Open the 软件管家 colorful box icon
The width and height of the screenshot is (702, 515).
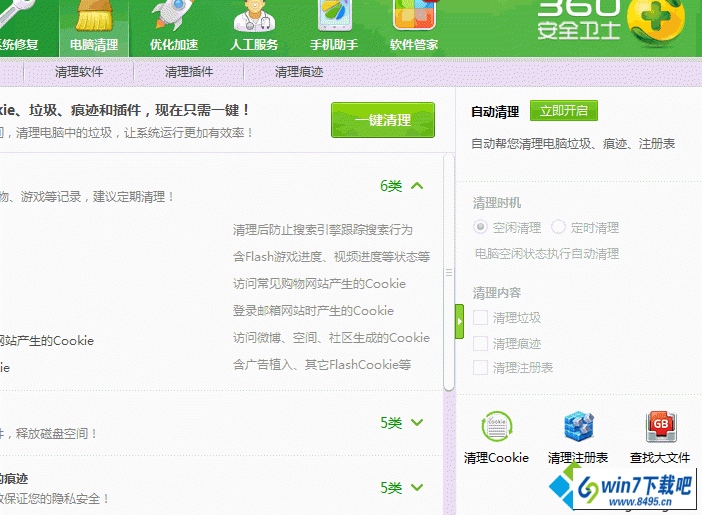click(414, 16)
